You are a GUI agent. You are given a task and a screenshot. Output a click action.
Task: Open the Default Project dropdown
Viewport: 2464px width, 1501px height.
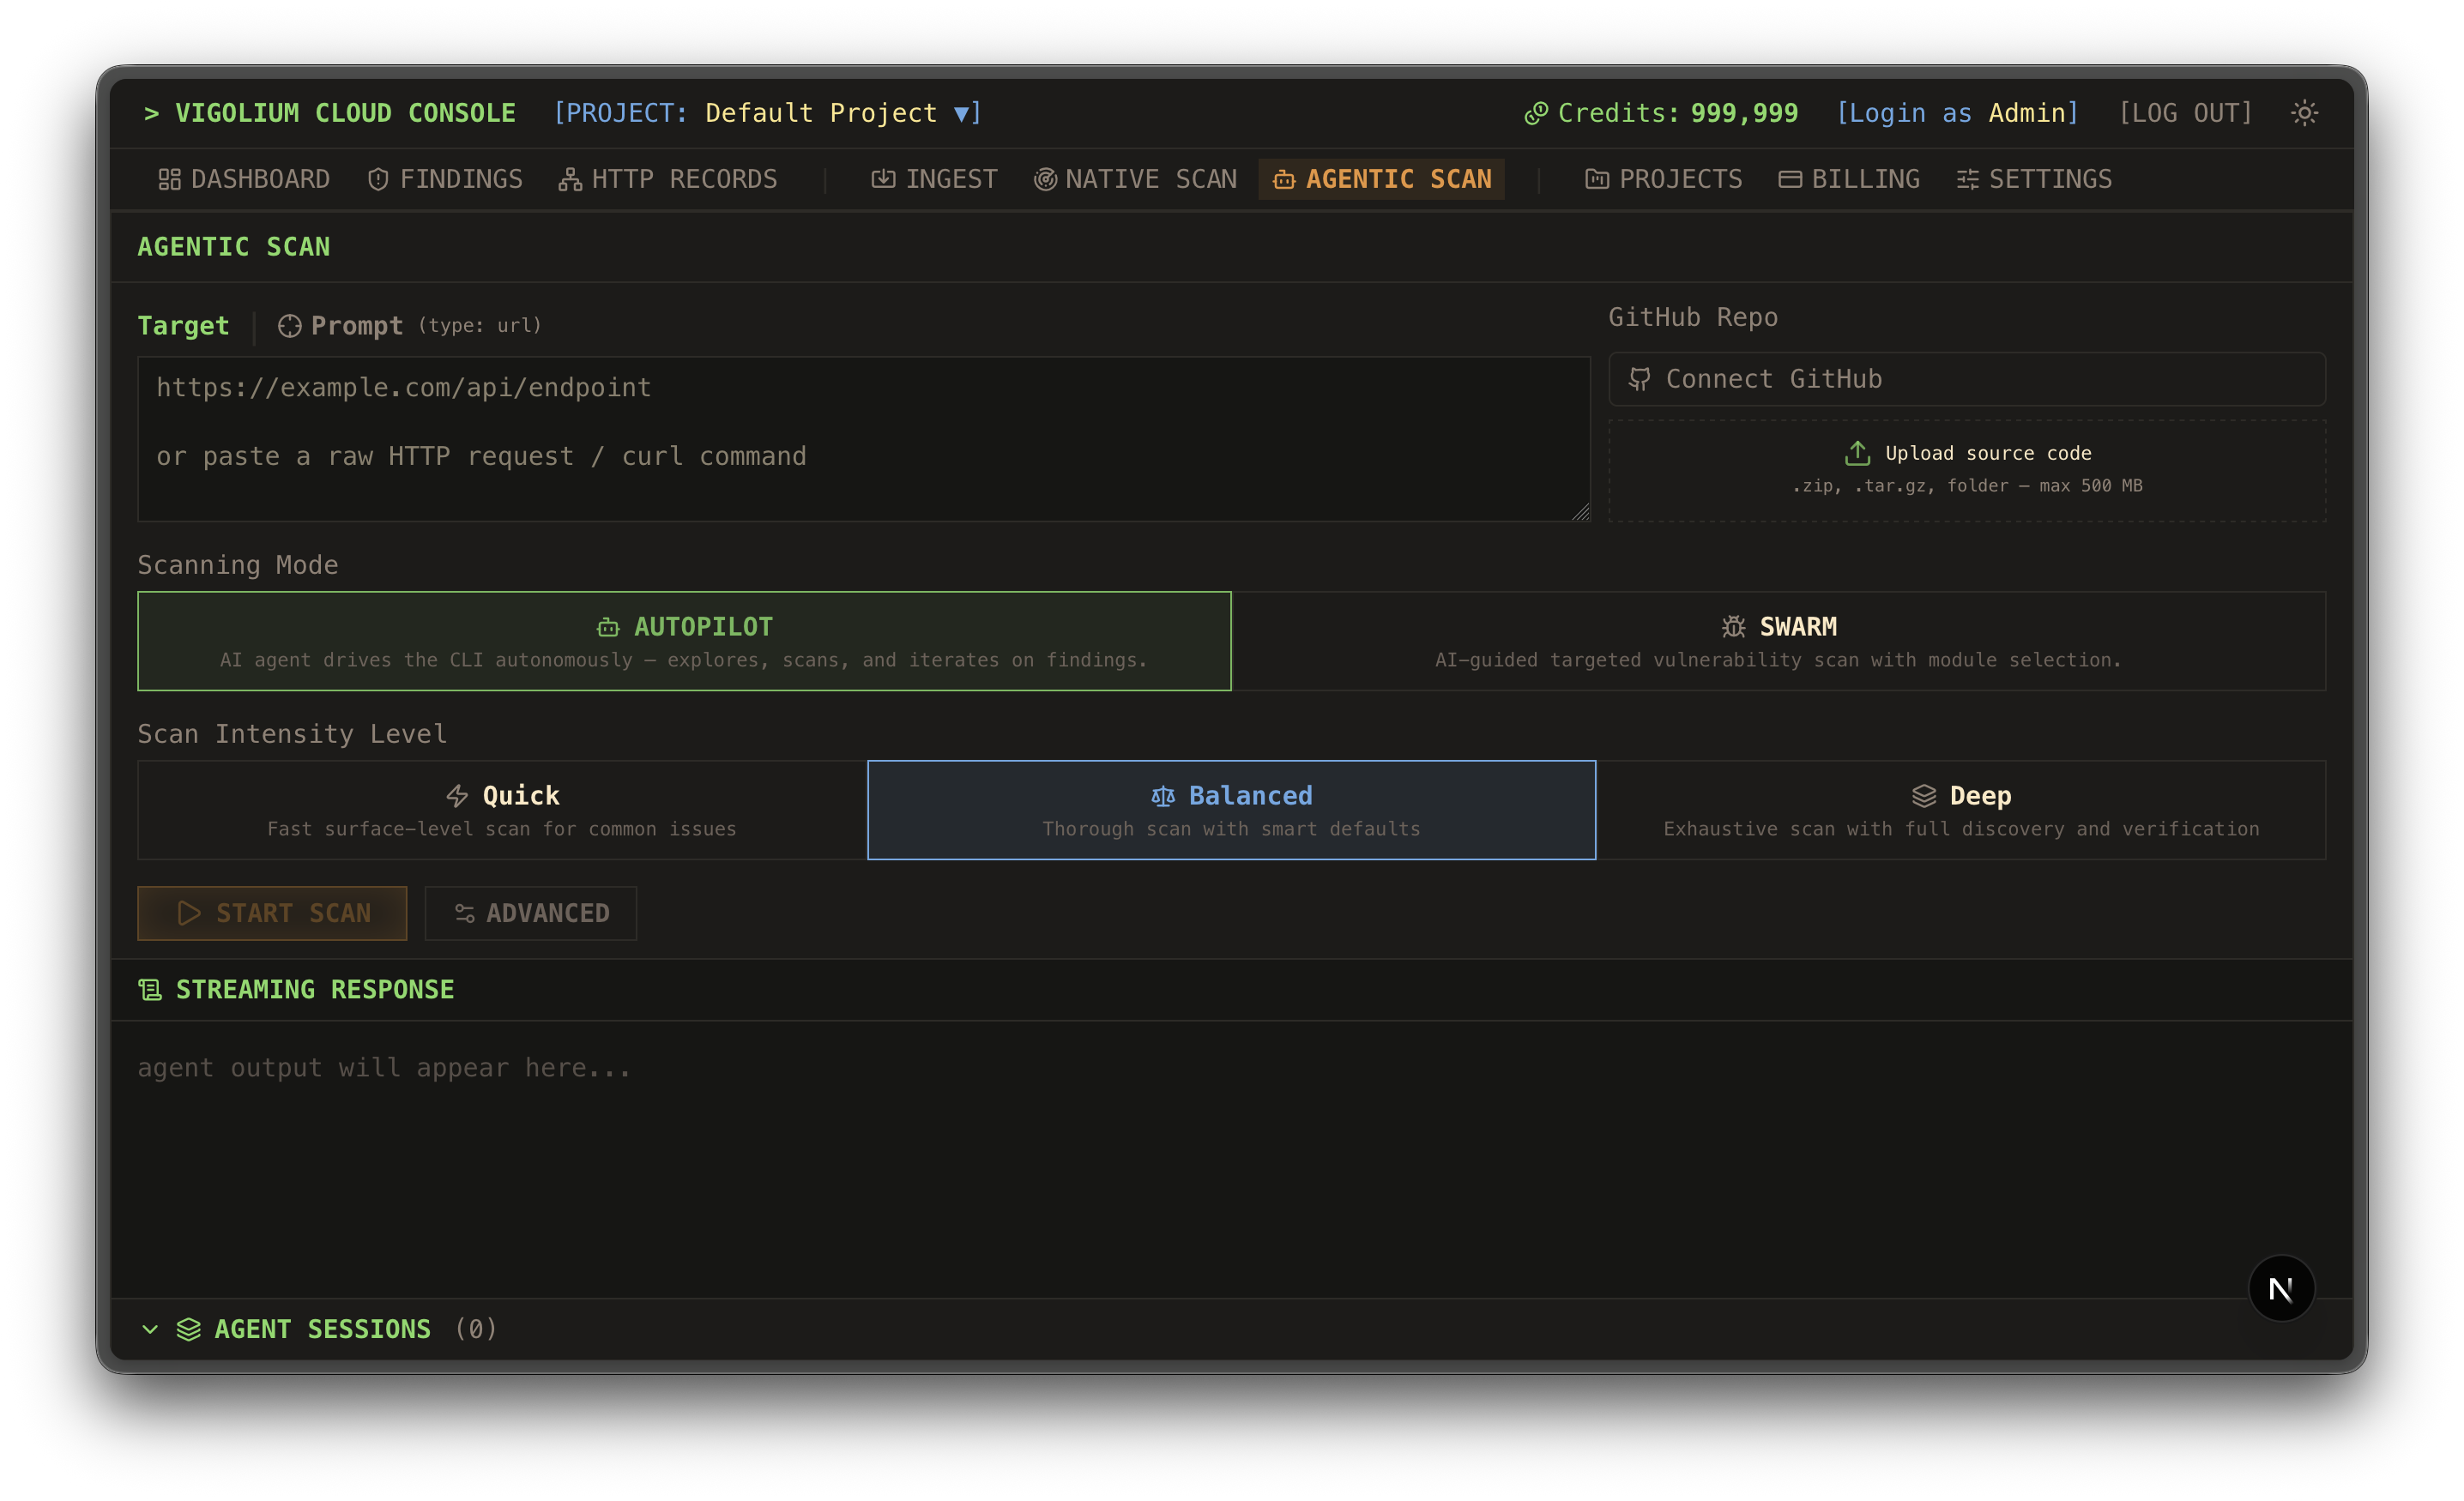pos(768,113)
